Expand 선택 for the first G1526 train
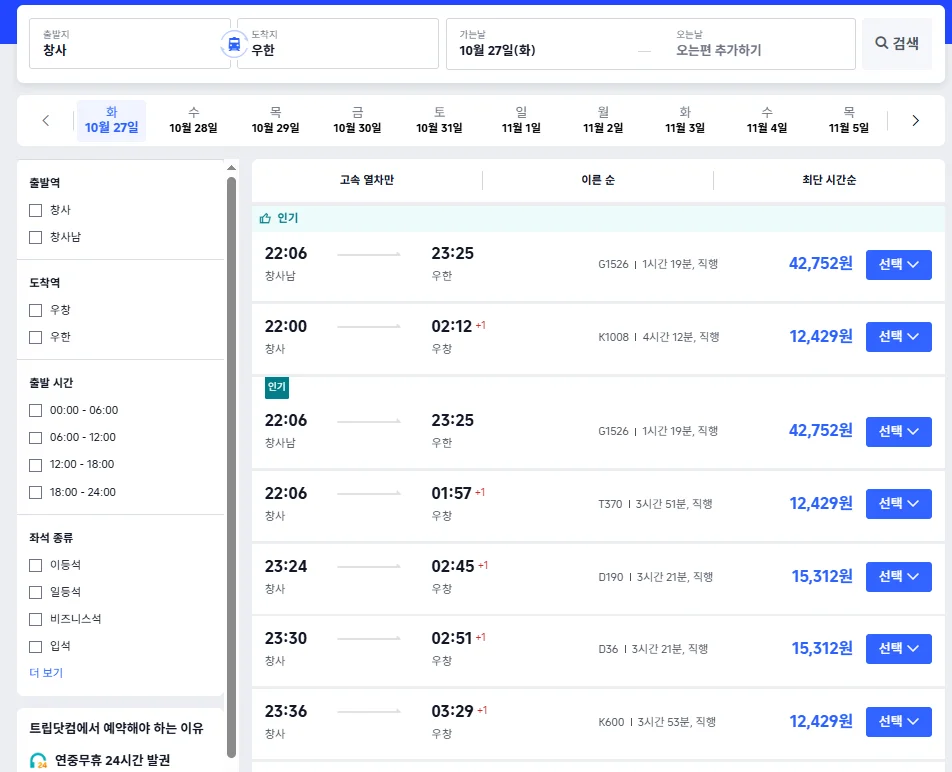Viewport: 952px width, 772px height. click(899, 264)
